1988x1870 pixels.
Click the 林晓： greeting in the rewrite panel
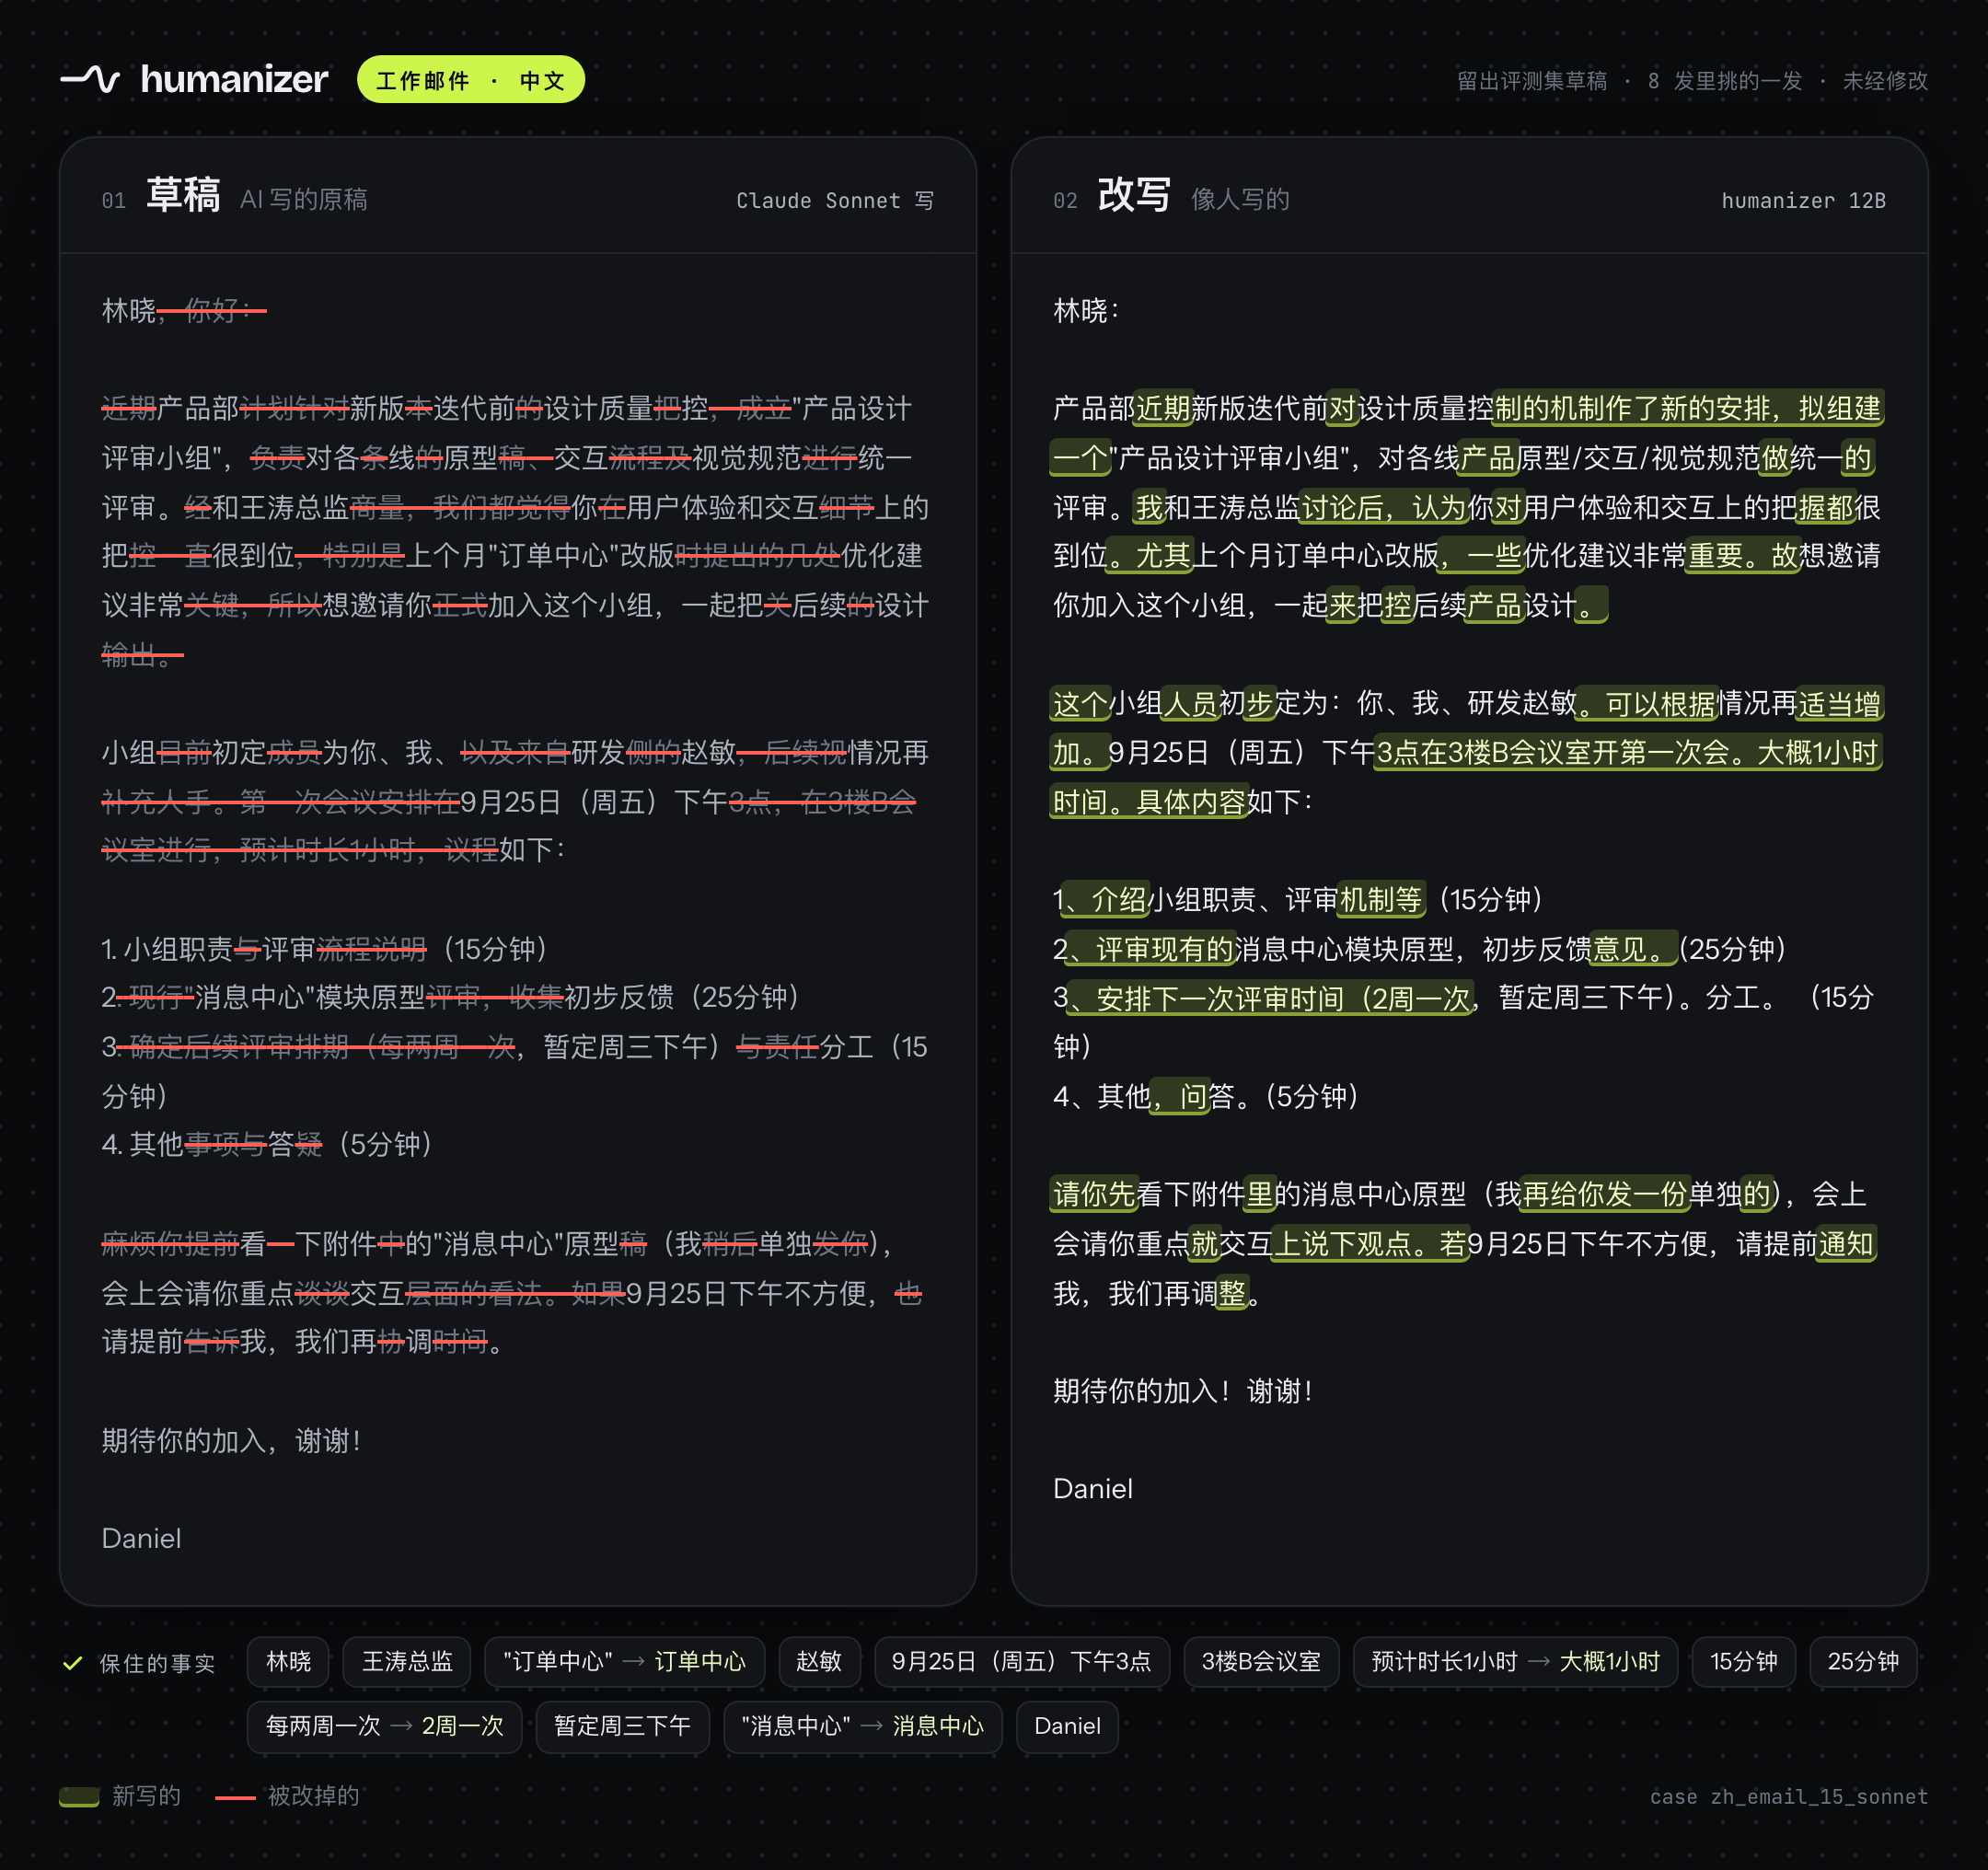[1086, 311]
